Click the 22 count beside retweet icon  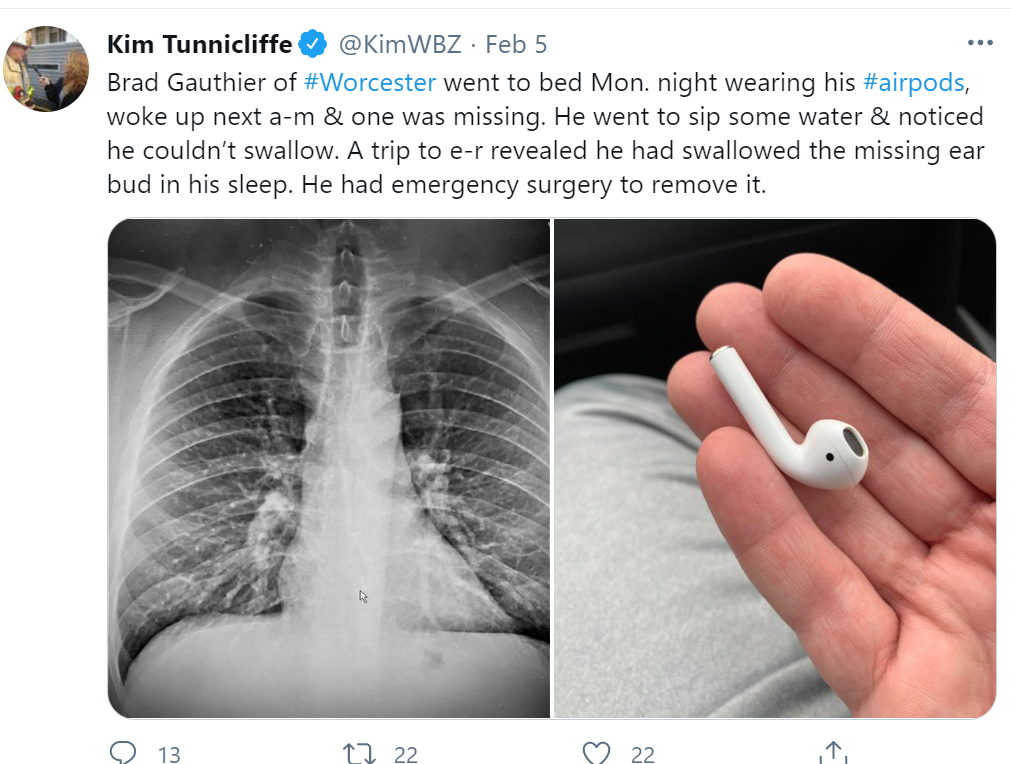pos(405,754)
